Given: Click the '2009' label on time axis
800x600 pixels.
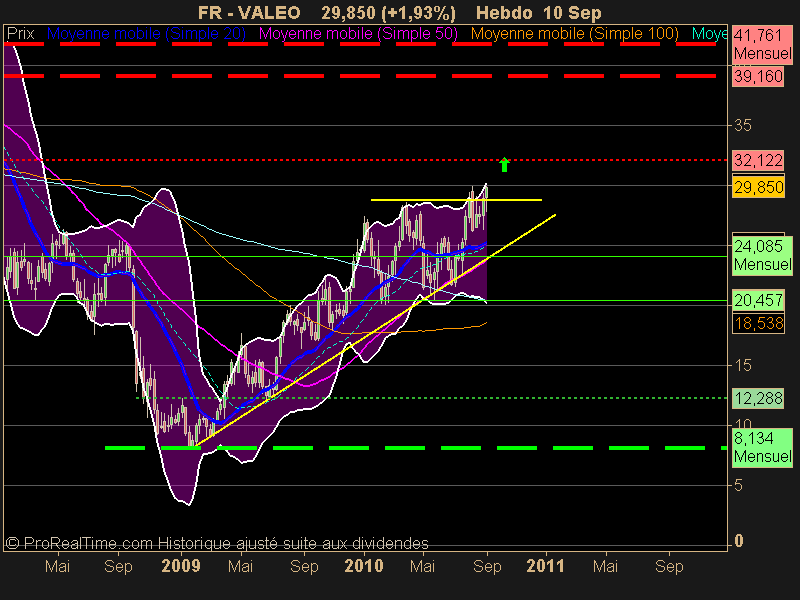Looking at the screenshot, I should click(x=181, y=566).
